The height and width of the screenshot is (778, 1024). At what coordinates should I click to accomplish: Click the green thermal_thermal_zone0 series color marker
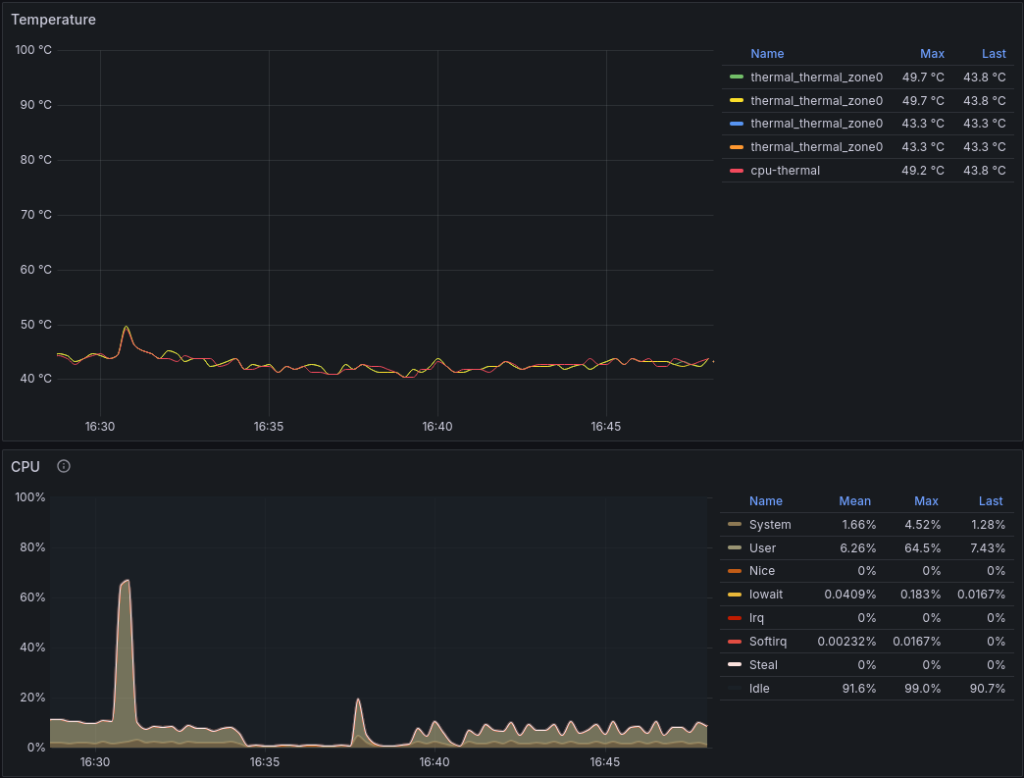[737, 77]
